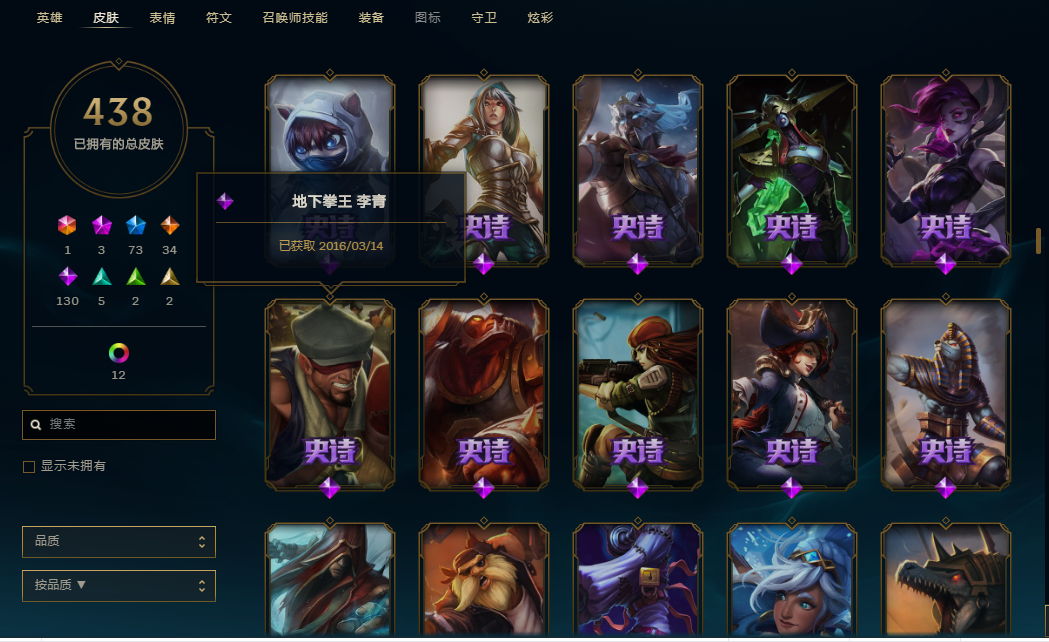Click the magnifier icon in search box
Screen dimensions: 1049x642
point(36,425)
